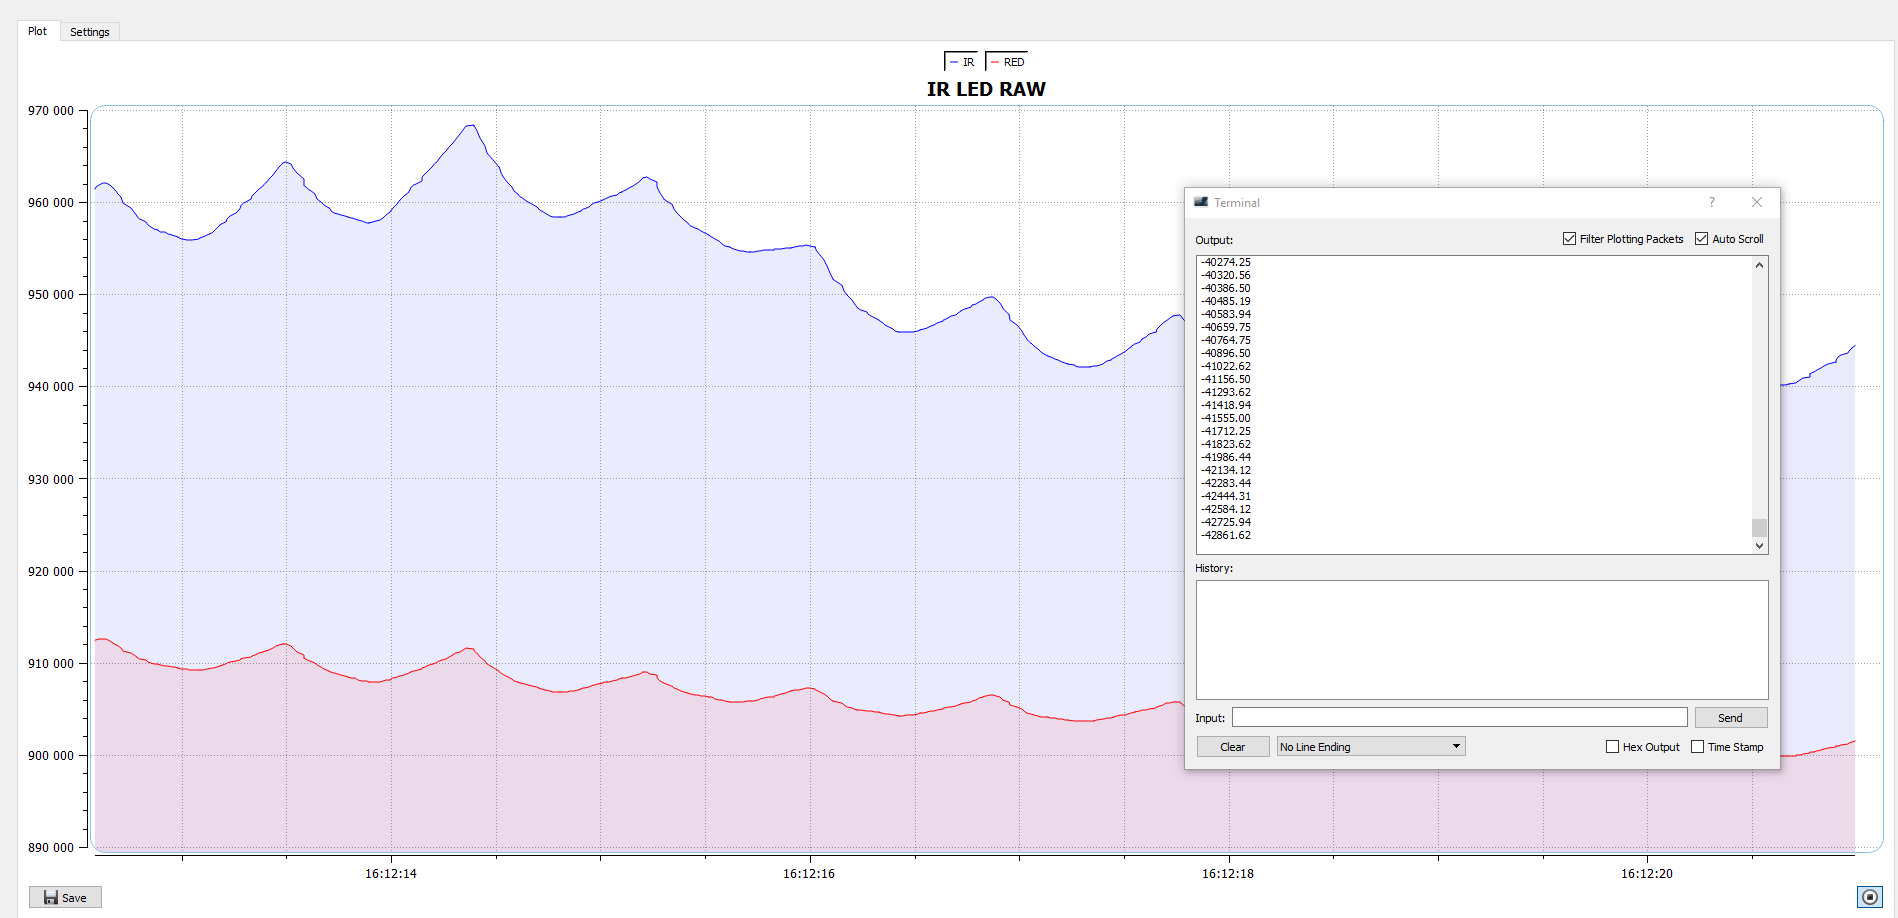
Task: Select the Plot tab
Action: pos(37,31)
